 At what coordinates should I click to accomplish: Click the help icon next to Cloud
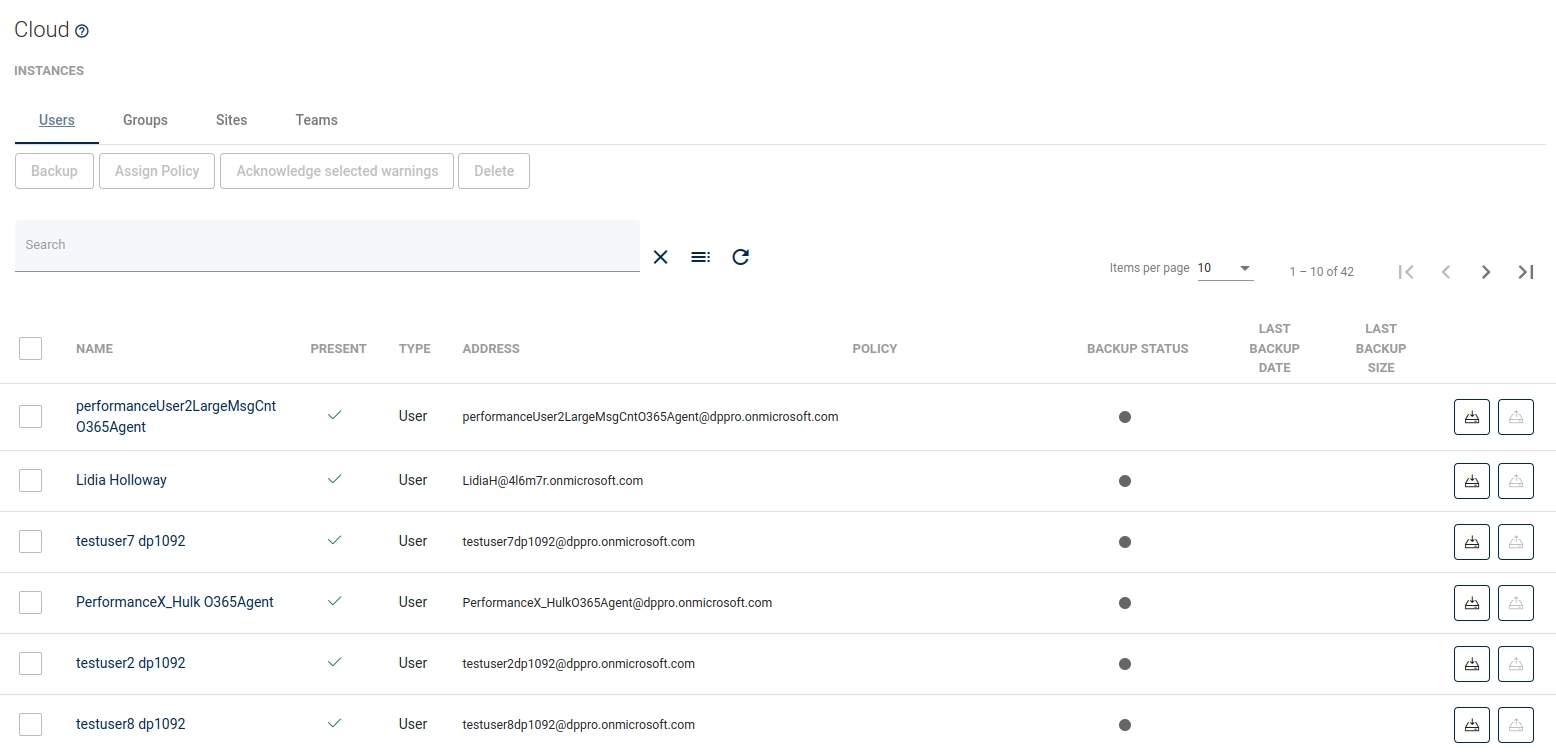pyautogui.click(x=82, y=31)
